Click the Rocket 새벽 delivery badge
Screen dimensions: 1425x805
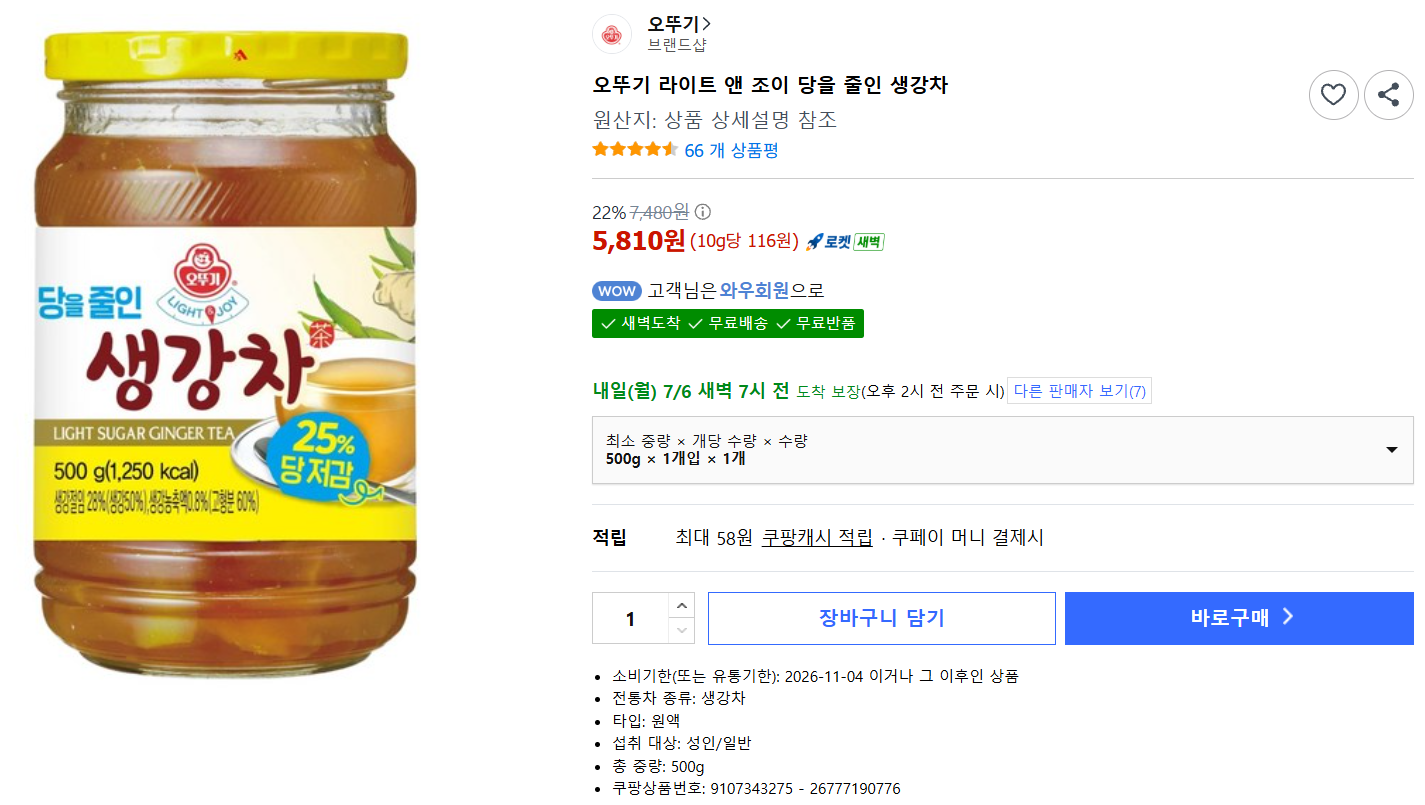coord(845,242)
